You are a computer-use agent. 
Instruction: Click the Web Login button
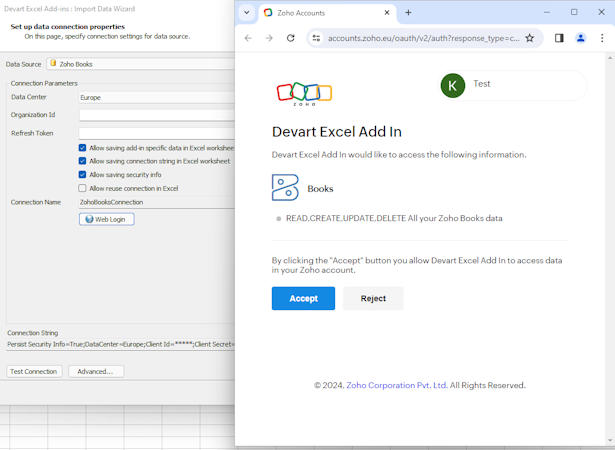pyautogui.click(x=107, y=219)
